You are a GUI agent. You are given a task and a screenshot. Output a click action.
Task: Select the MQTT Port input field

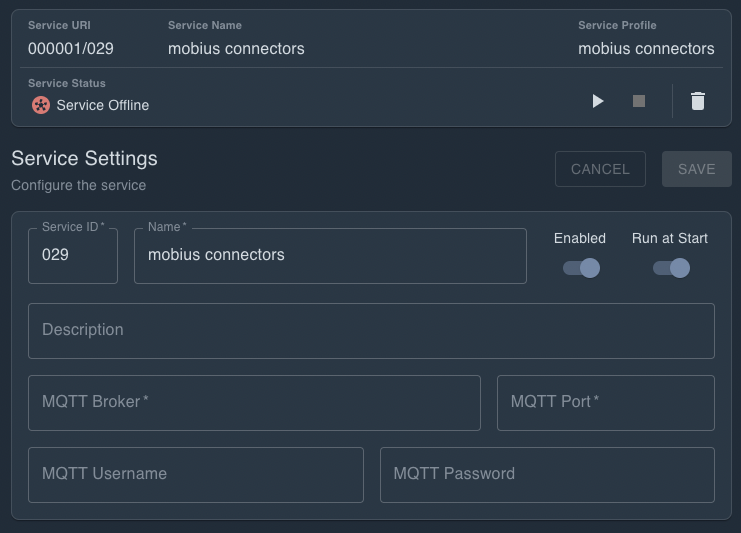605,403
